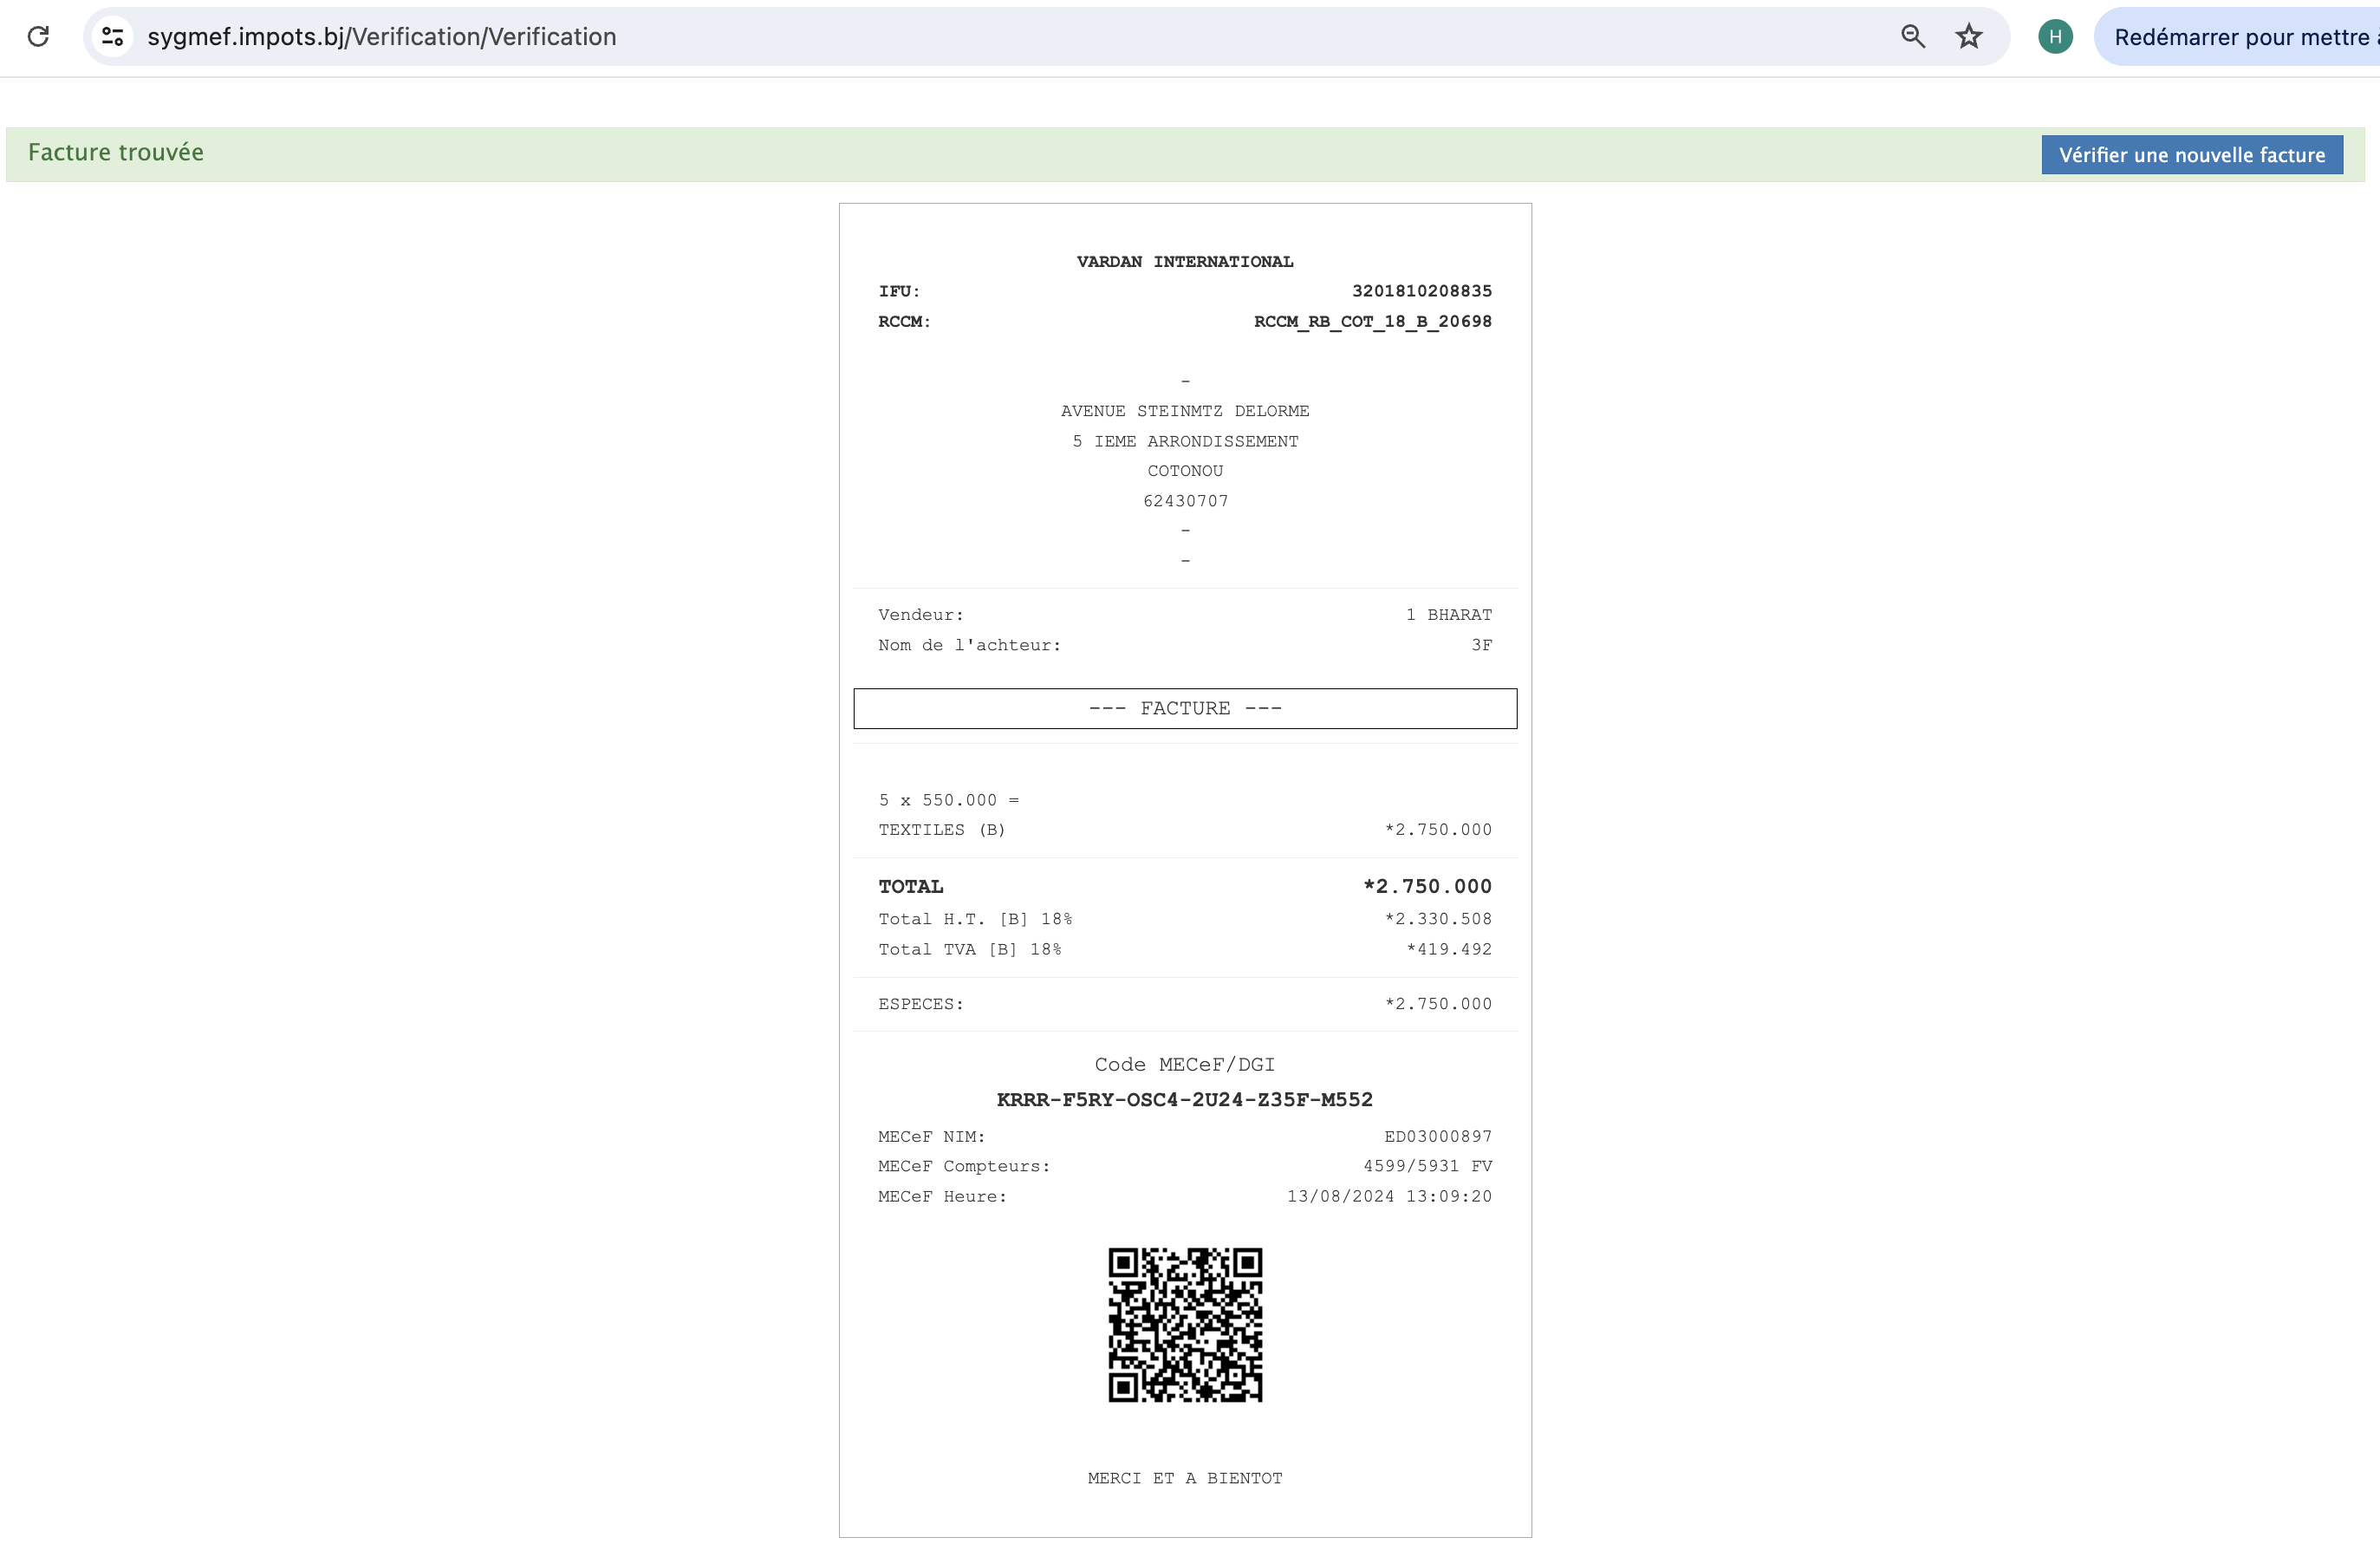Click the RCCM_RB_COT_18_B_20698 value
Viewport: 2380px width, 1557px height.
click(1372, 322)
